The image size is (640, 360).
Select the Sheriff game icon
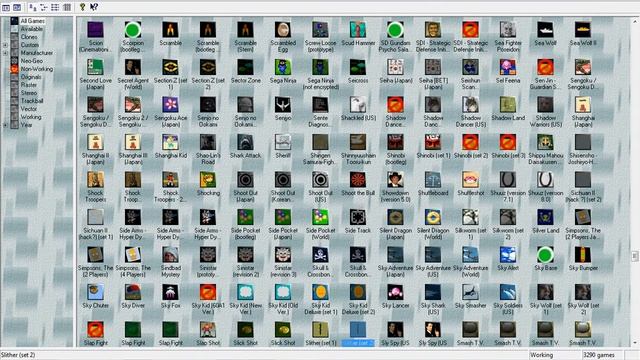(x=283, y=142)
